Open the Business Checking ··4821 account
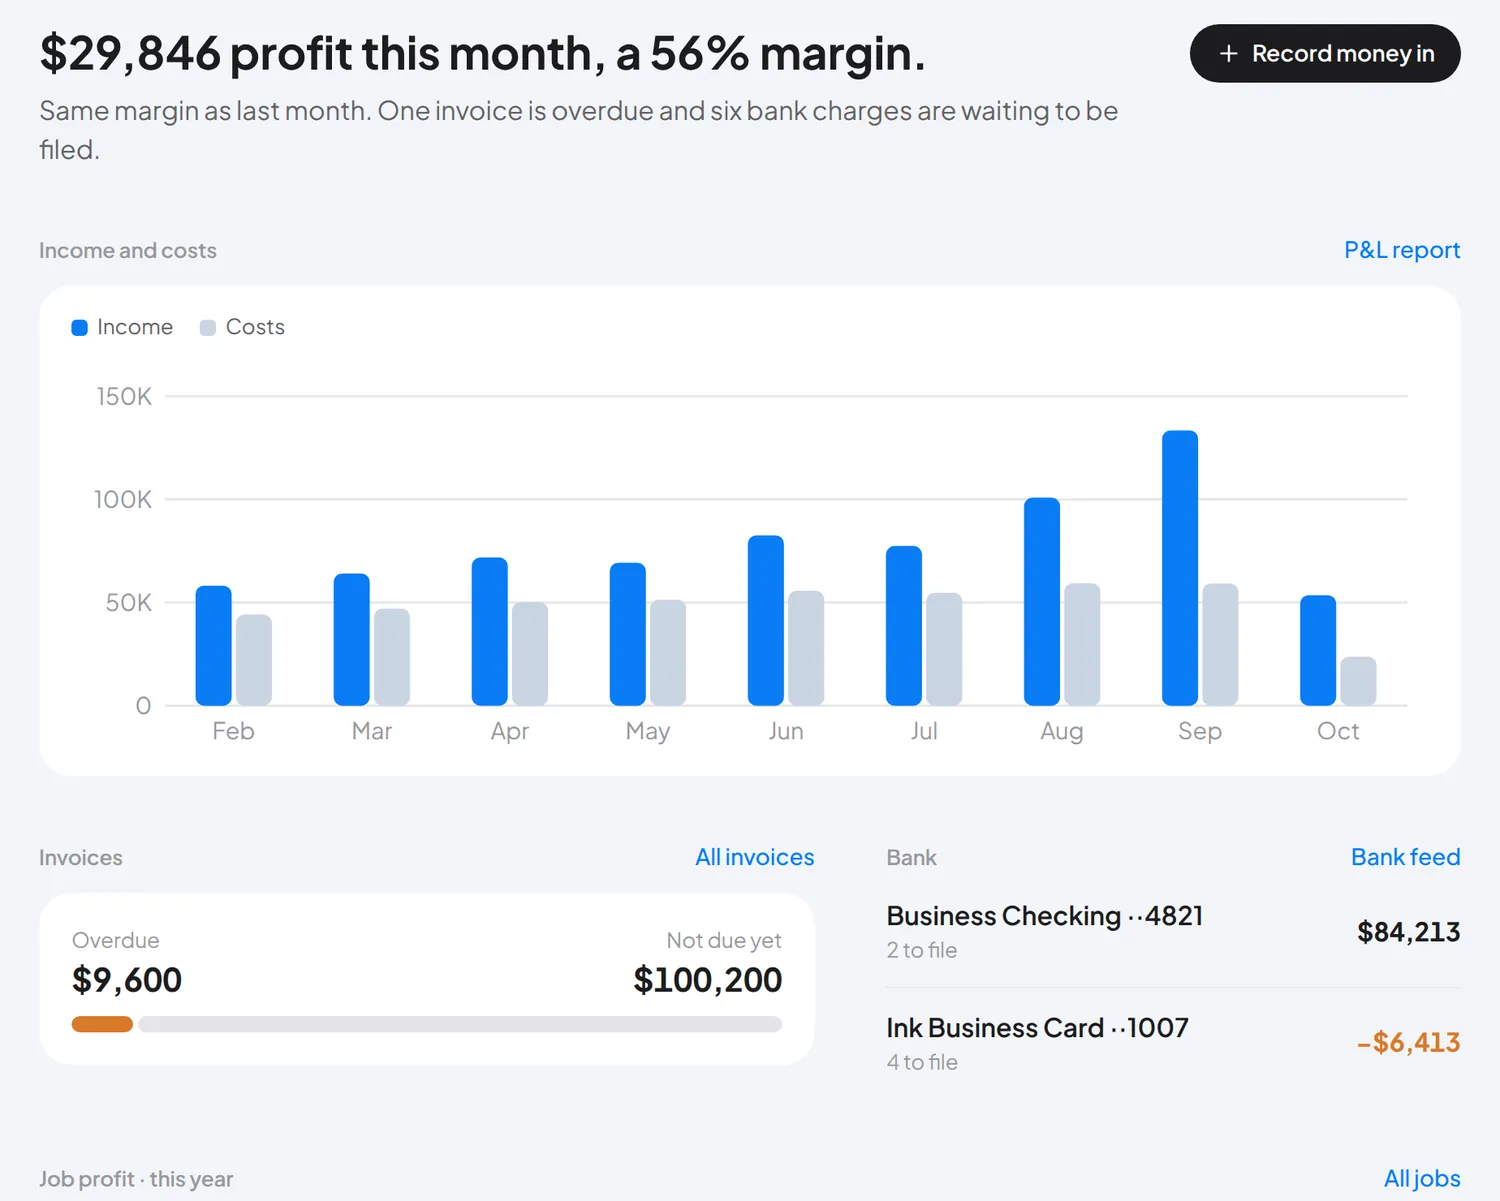This screenshot has height=1201, width=1500. tap(1173, 932)
